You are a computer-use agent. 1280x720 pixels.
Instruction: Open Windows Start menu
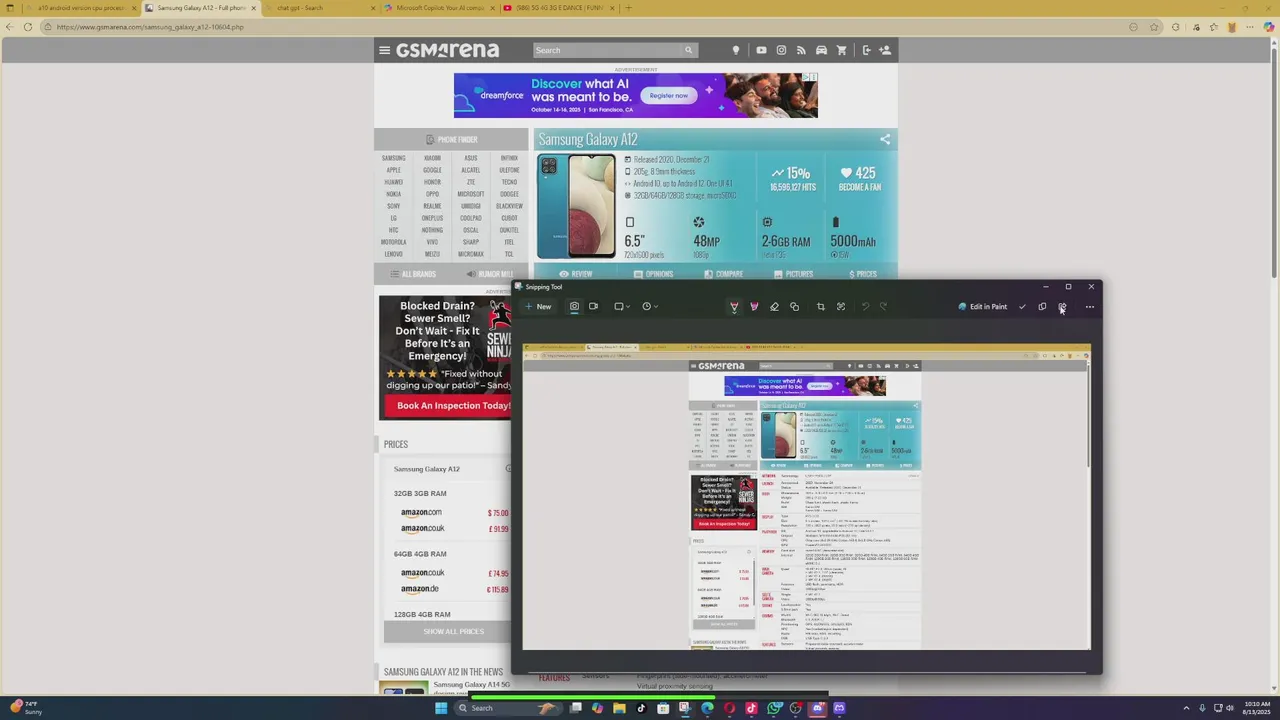[440, 708]
